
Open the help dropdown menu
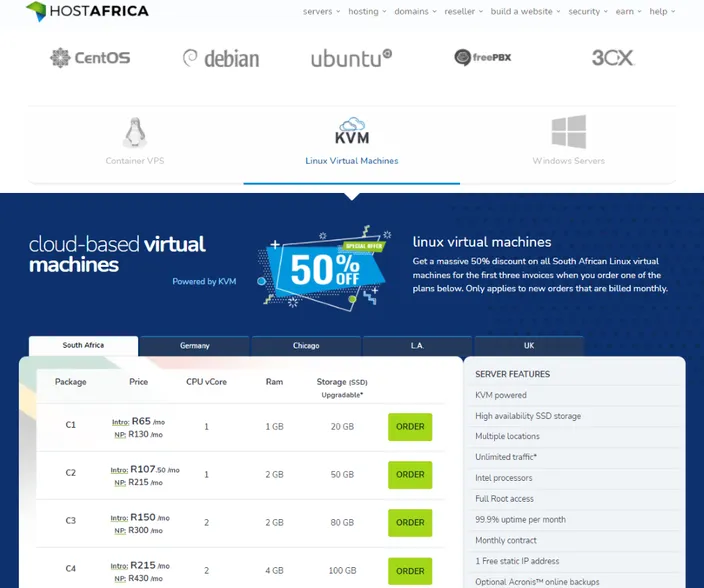pos(662,11)
